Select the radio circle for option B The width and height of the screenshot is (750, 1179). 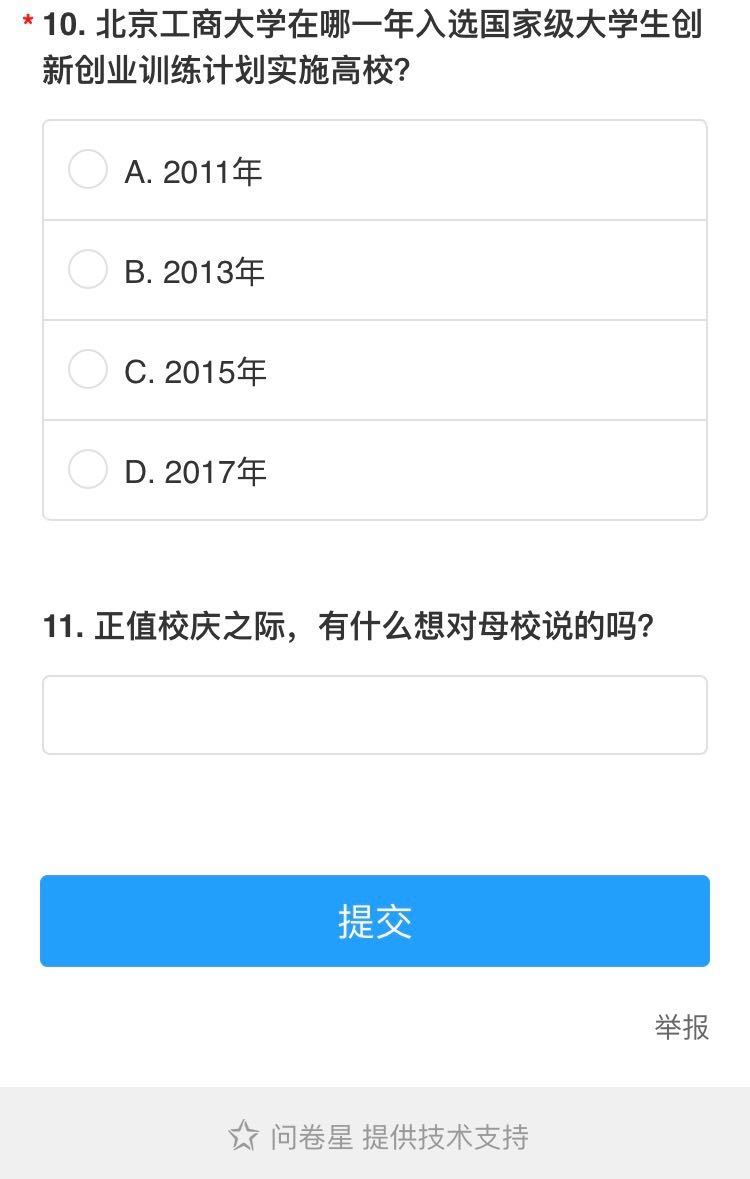[88, 269]
